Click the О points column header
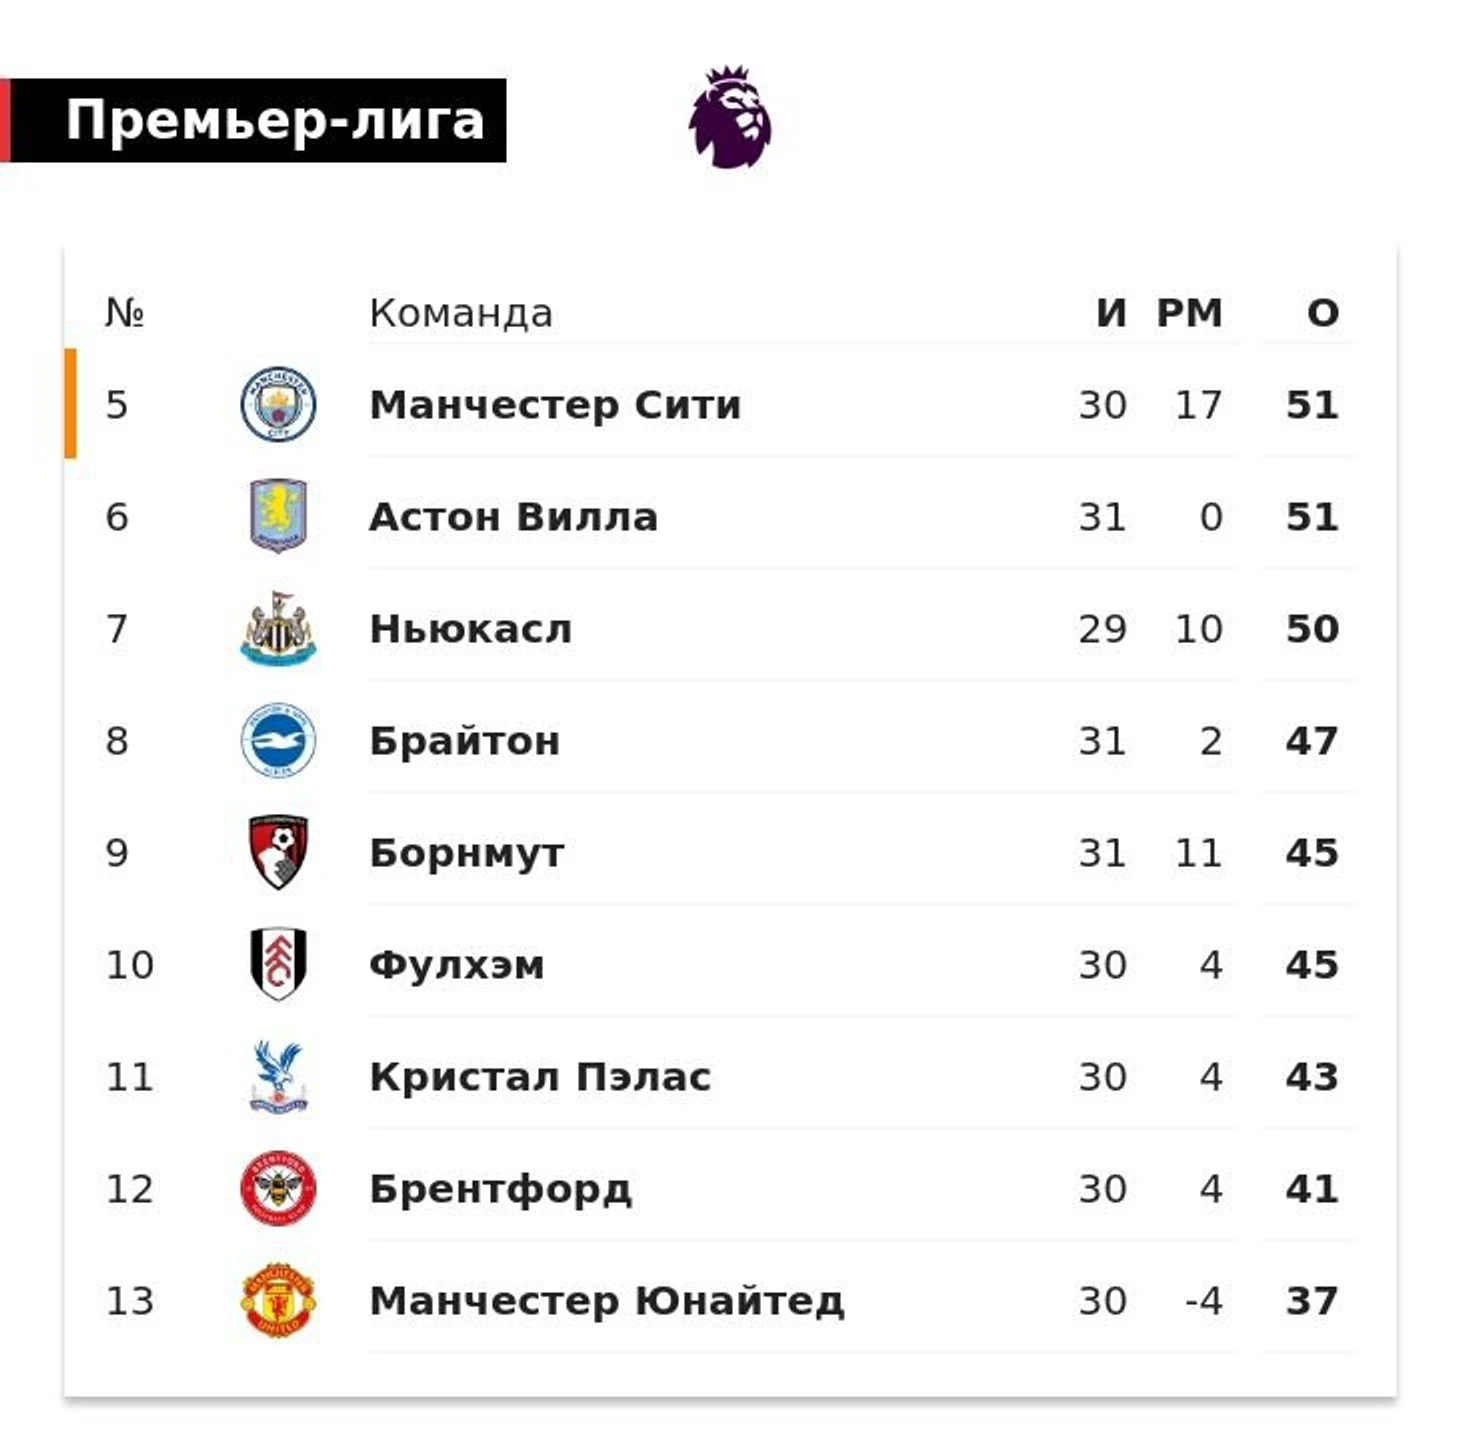Image resolution: width=1460 pixels, height=1436 pixels. (x=1322, y=313)
